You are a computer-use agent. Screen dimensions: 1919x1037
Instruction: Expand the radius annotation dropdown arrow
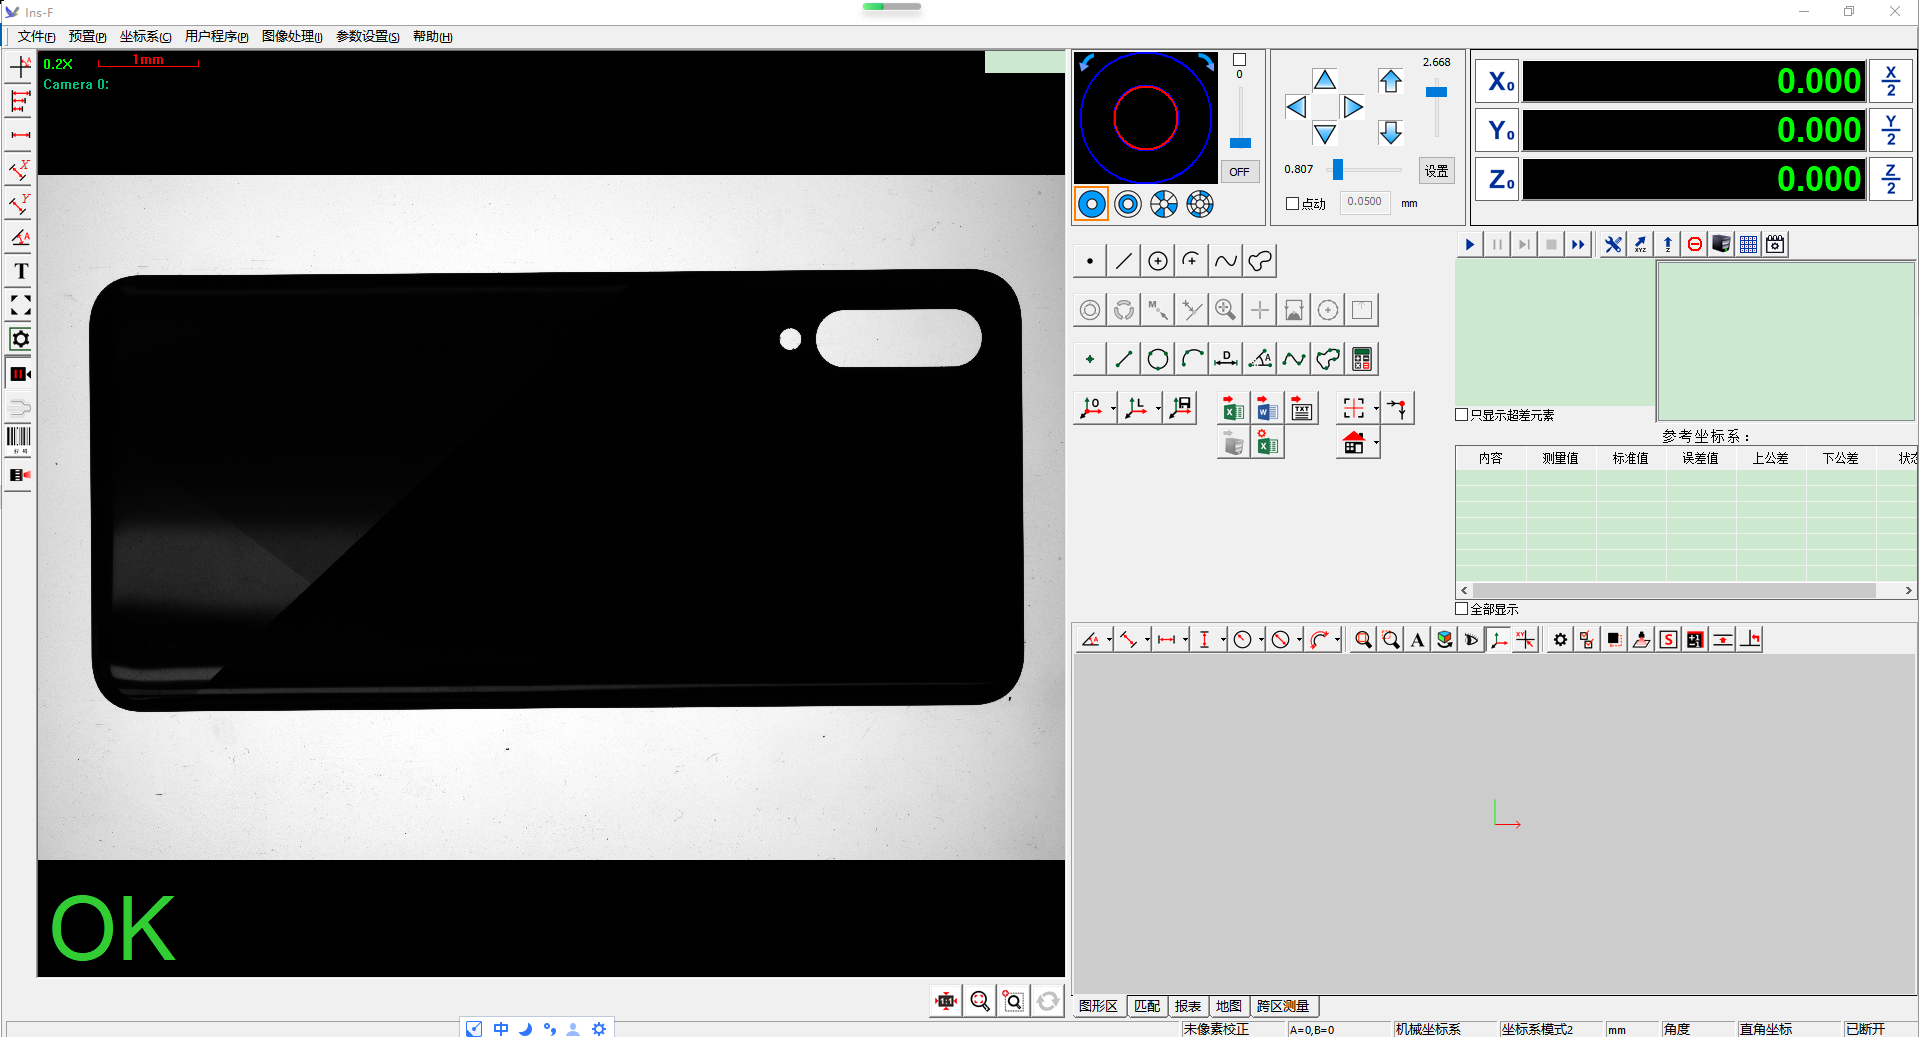[x=1261, y=640]
